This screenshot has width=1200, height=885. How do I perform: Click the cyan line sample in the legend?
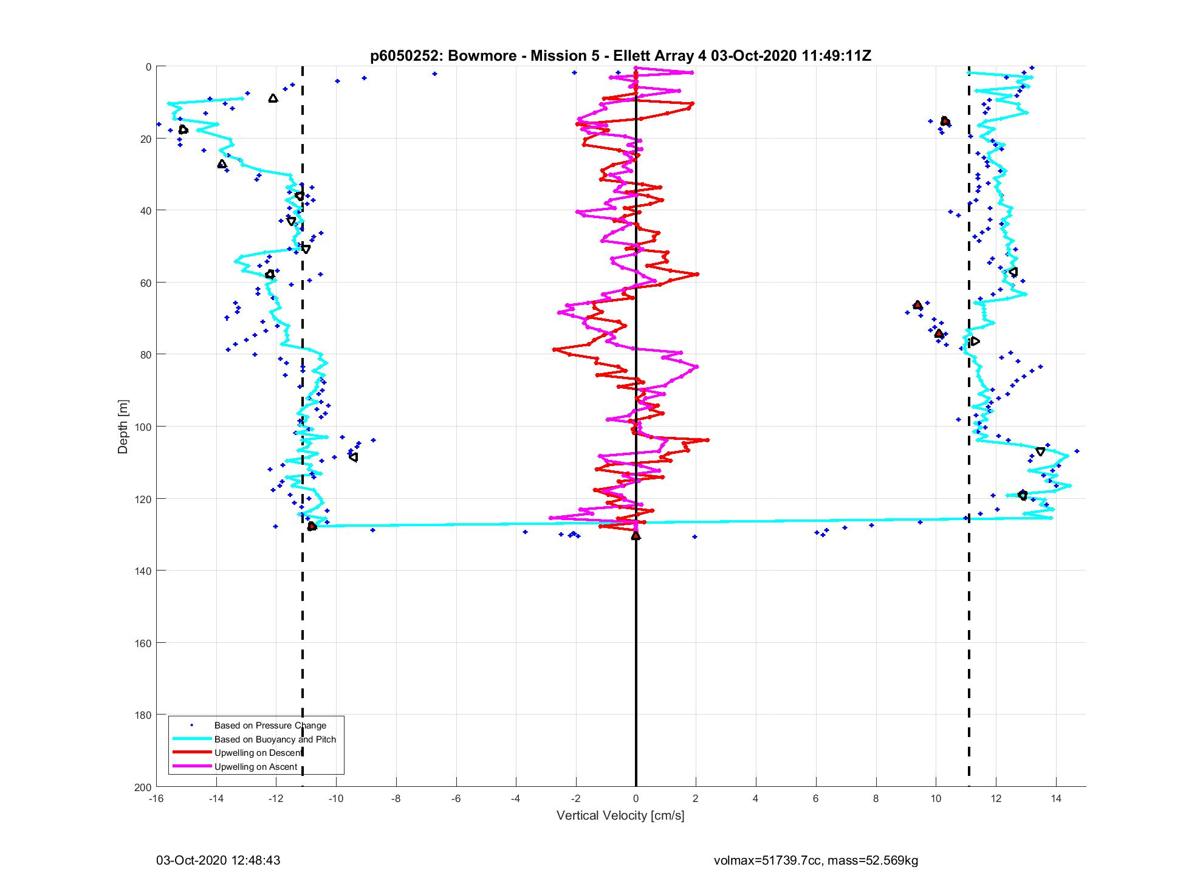191,738
